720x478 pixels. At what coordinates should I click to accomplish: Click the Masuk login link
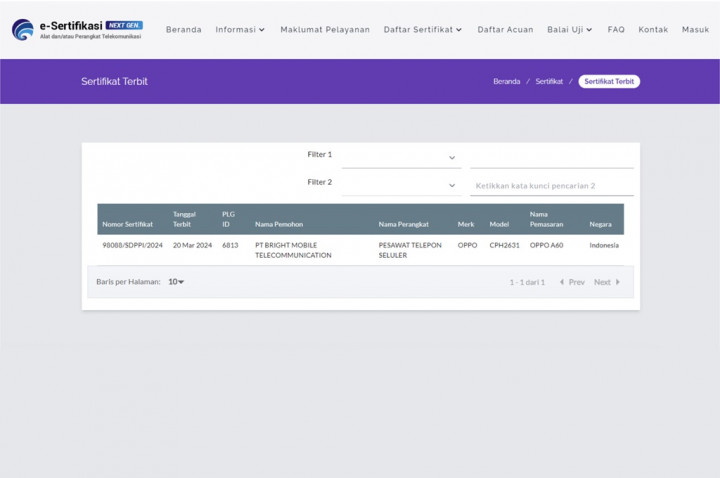695,30
